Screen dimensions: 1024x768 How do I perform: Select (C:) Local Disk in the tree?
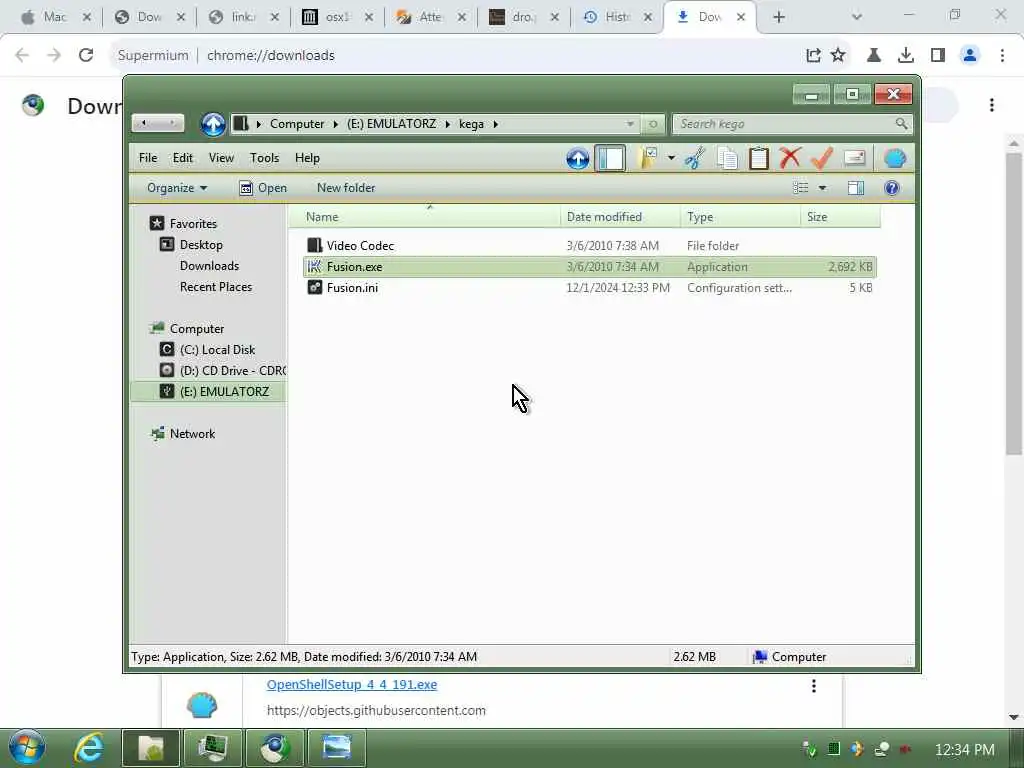(x=217, y=349)
